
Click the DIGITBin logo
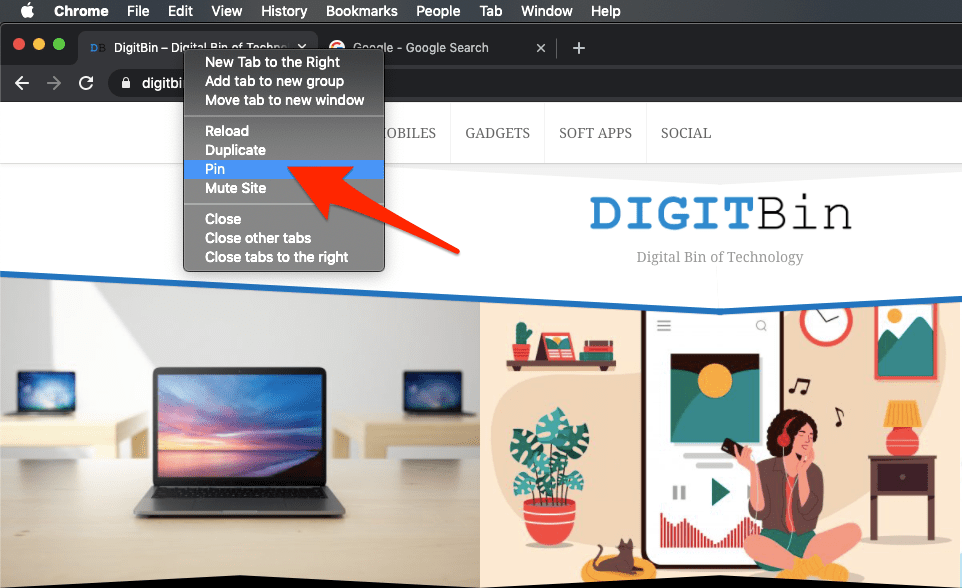coord(720,214)
